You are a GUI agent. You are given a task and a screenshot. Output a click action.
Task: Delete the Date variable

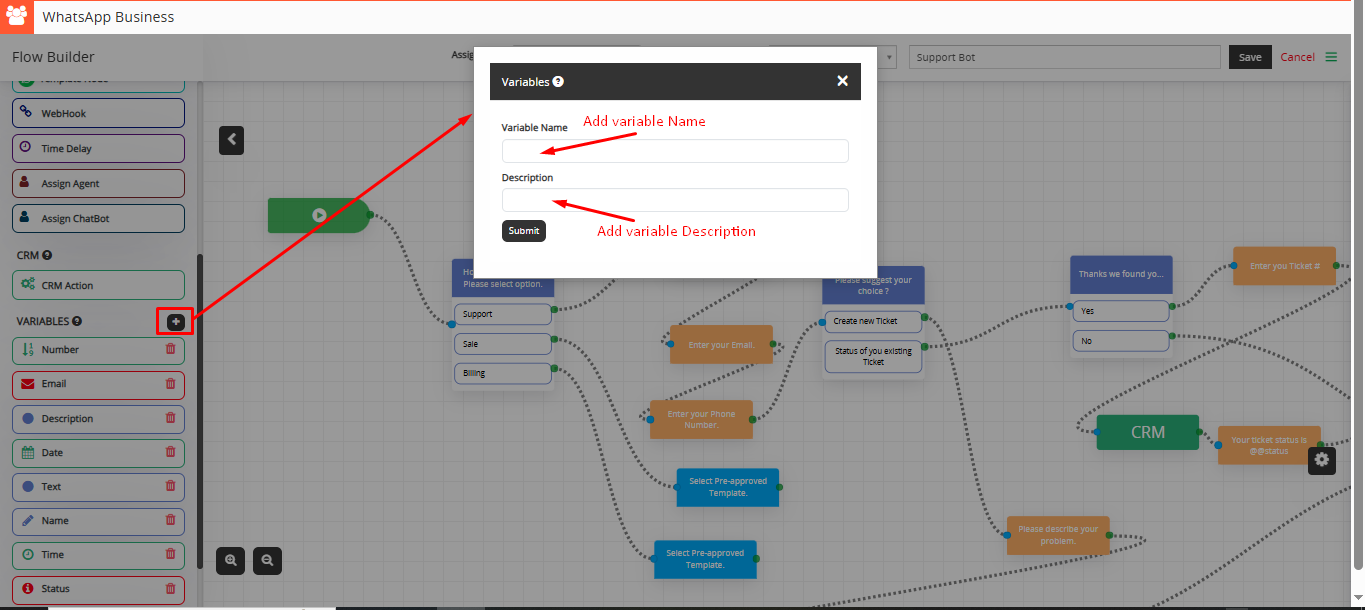pyautogui.click(x=170, y=452)
